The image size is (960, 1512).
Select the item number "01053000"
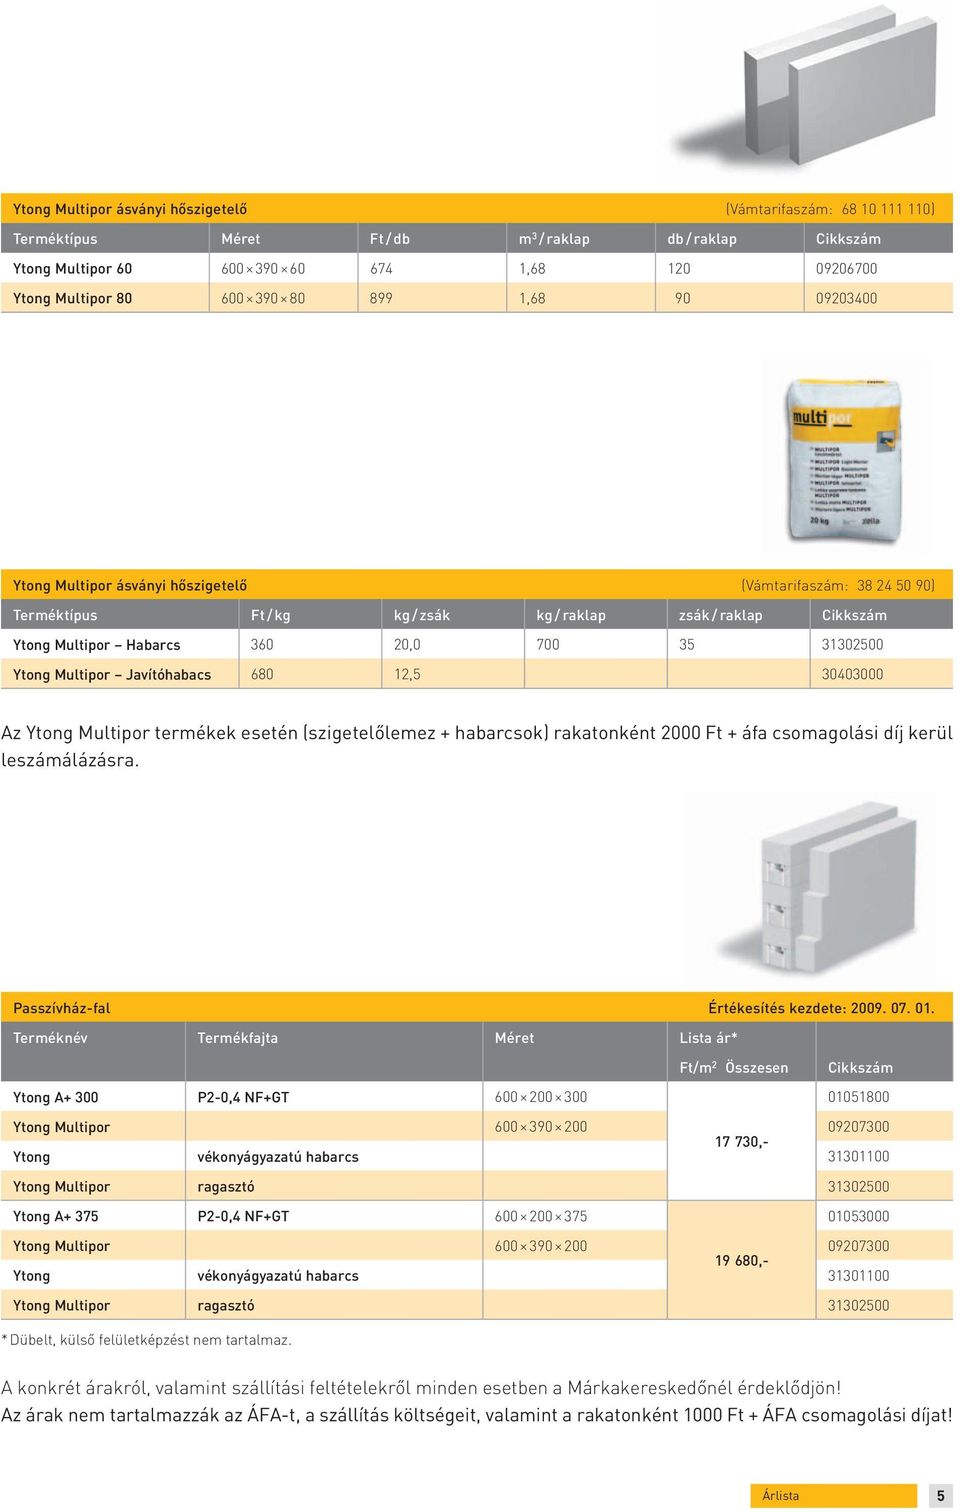(x=859, y=1216)
